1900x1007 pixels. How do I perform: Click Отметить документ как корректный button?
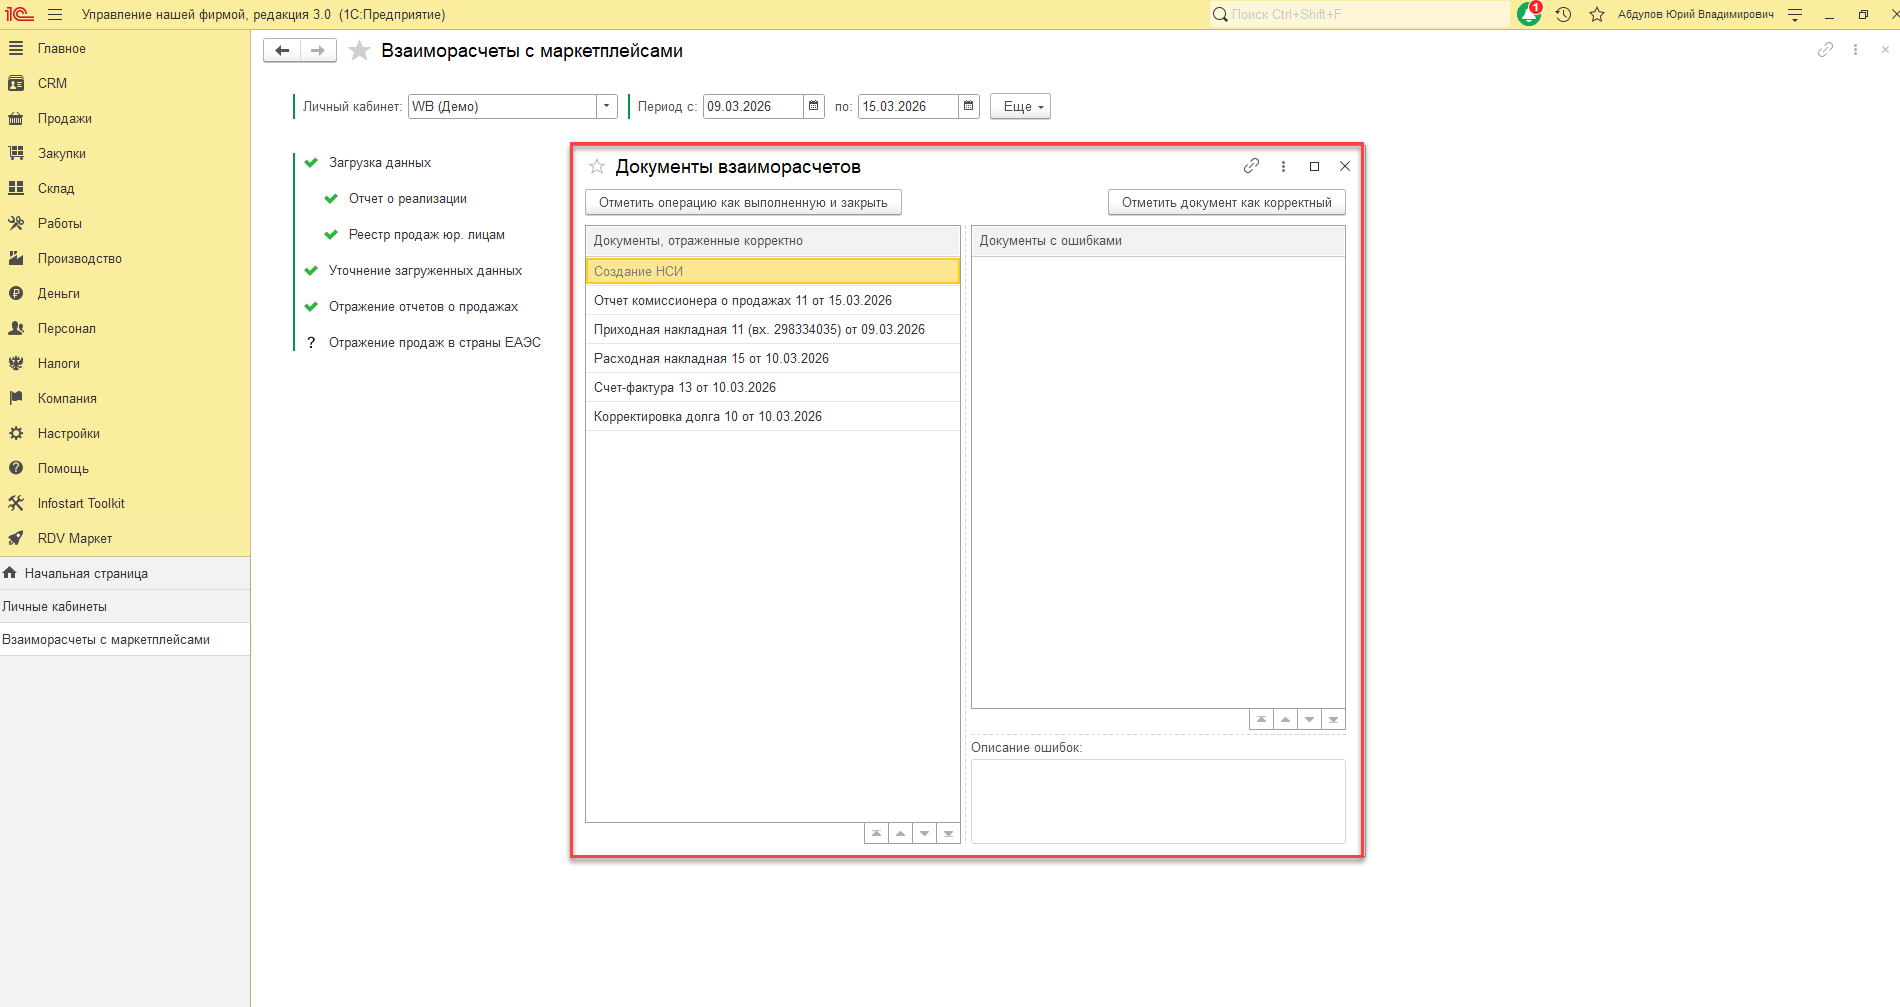1226,202
